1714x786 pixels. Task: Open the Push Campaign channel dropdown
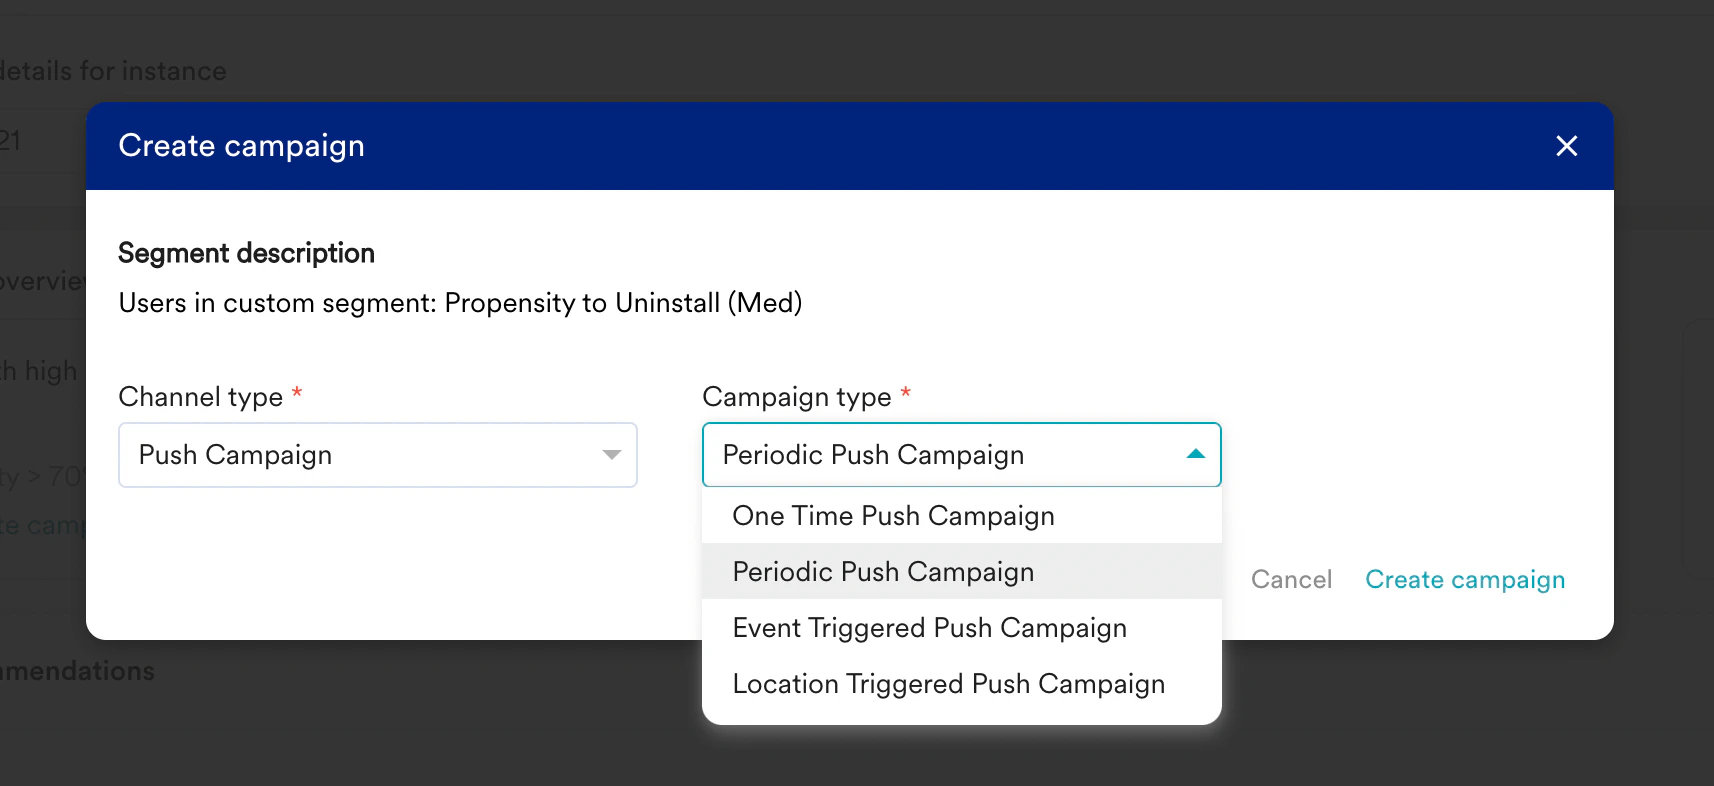[x=378, y=455]
